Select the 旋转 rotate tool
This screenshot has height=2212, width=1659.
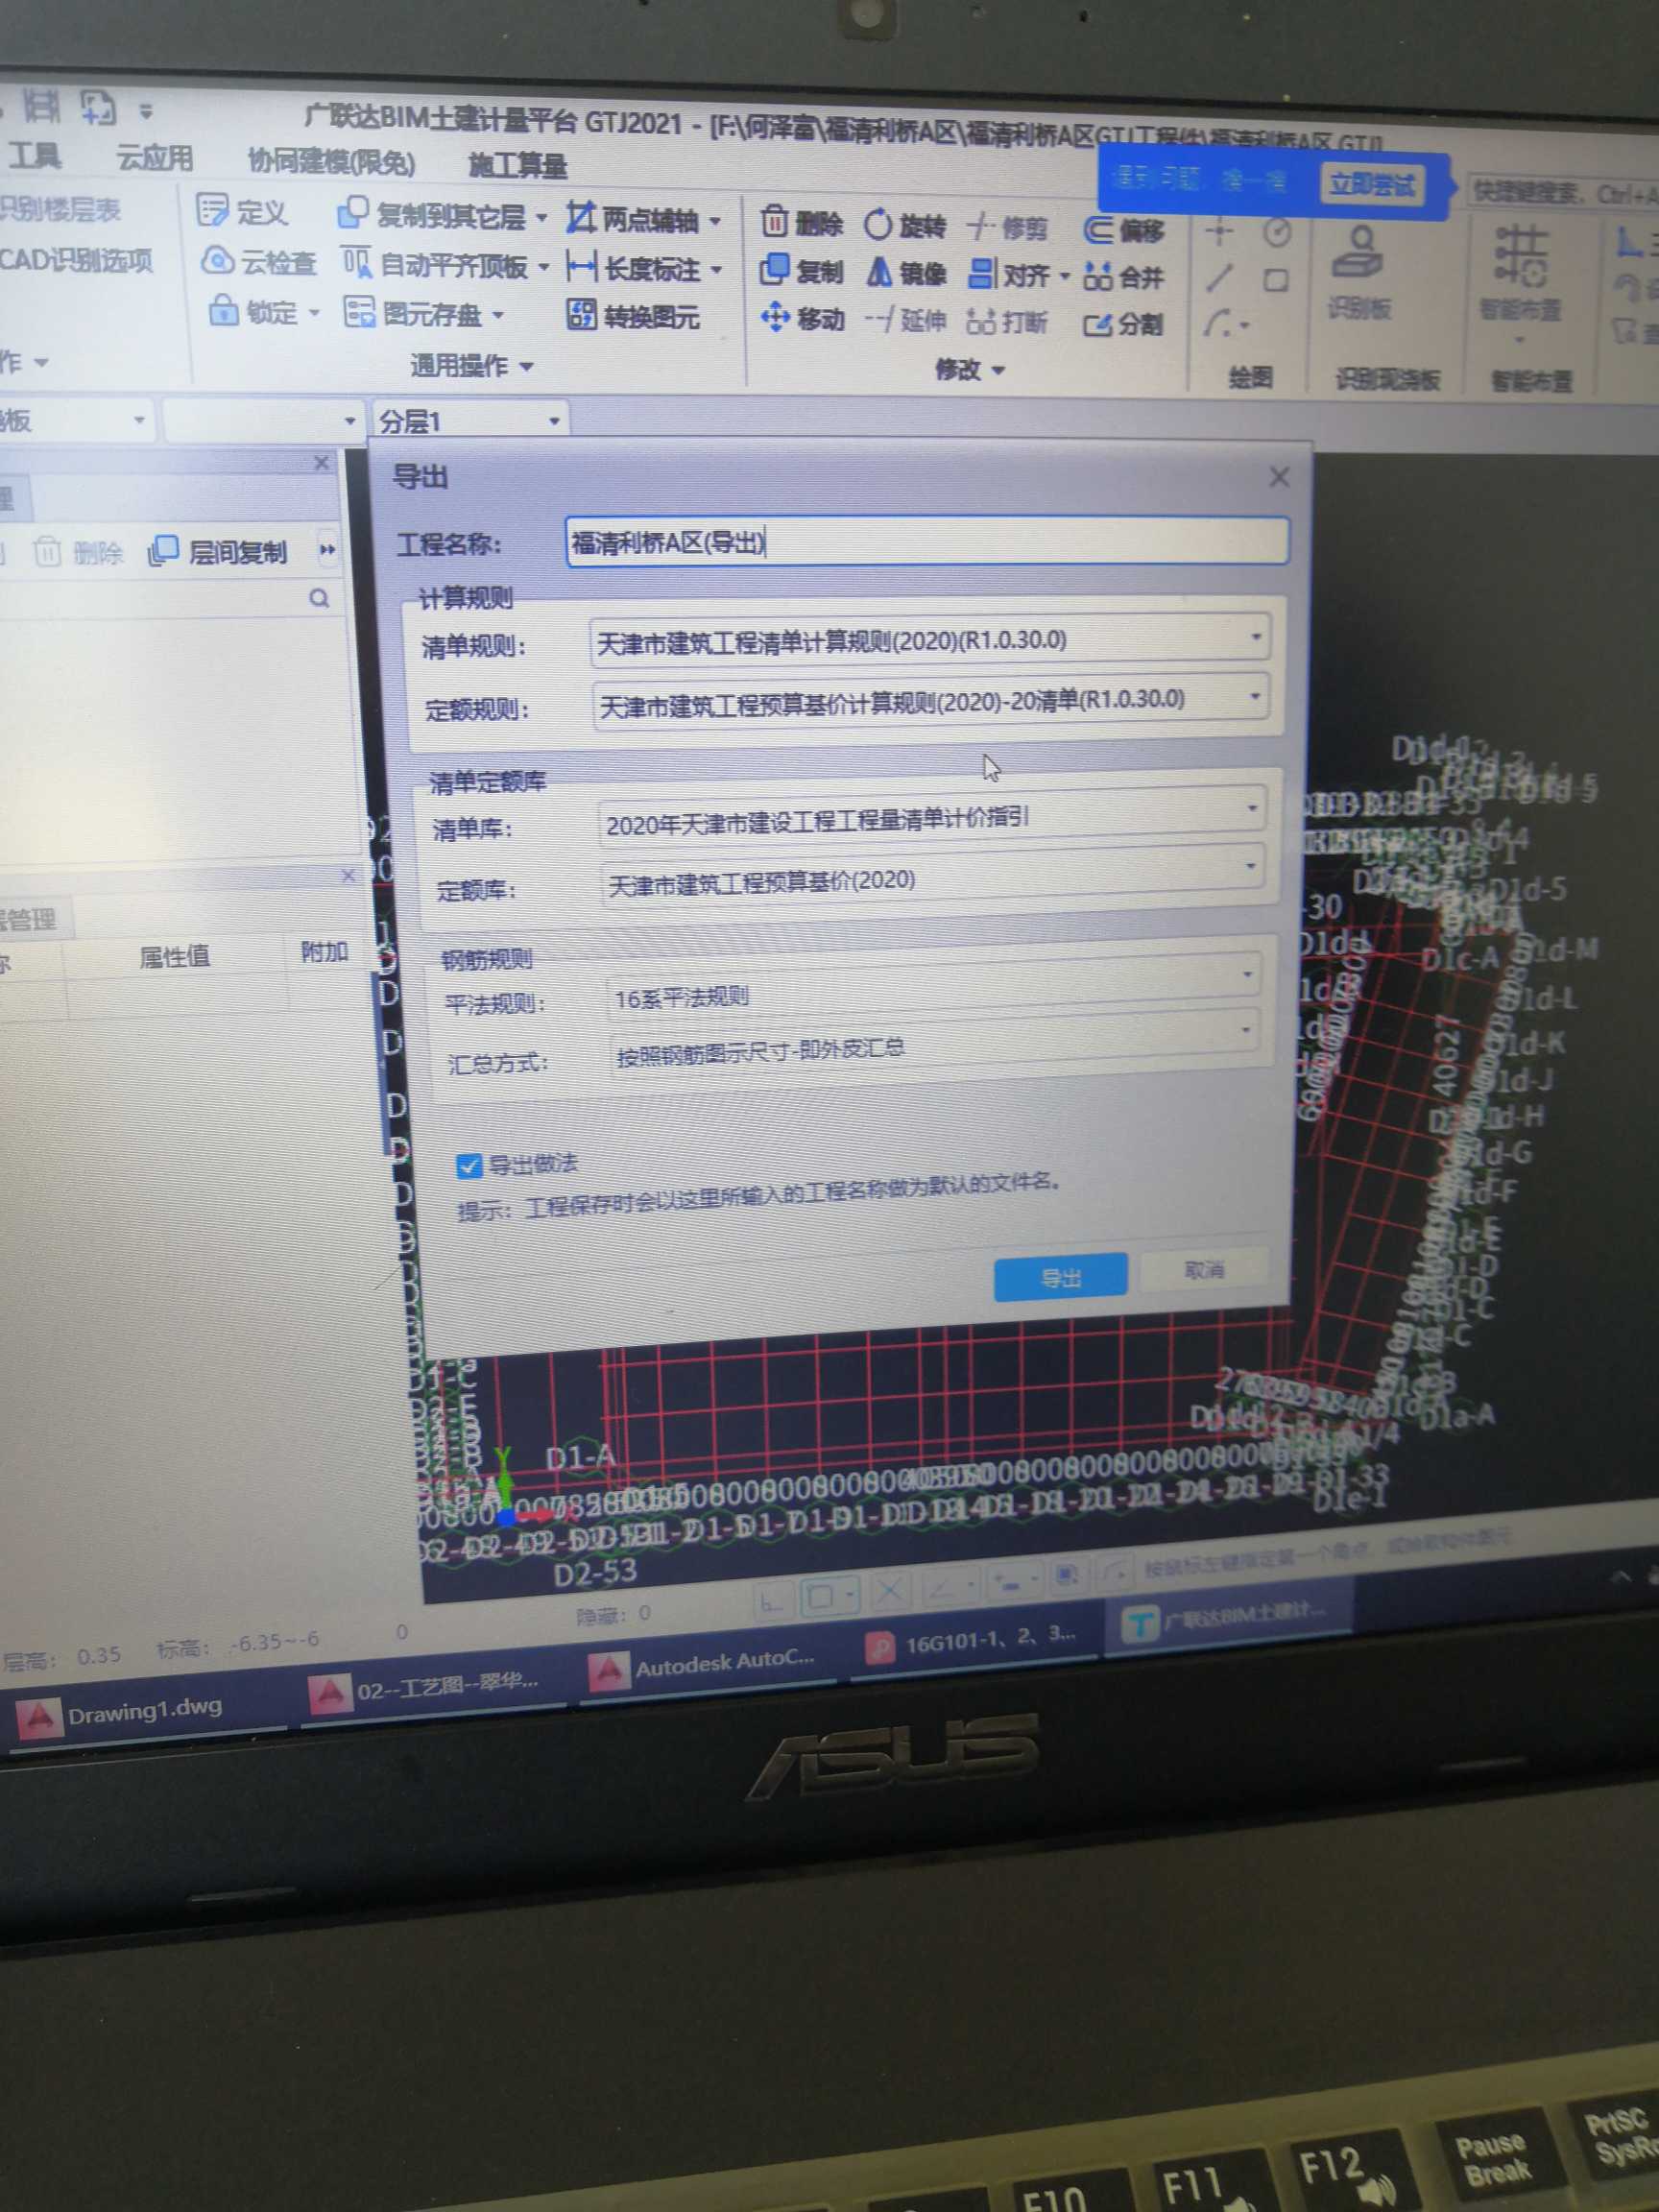point(905,225)
